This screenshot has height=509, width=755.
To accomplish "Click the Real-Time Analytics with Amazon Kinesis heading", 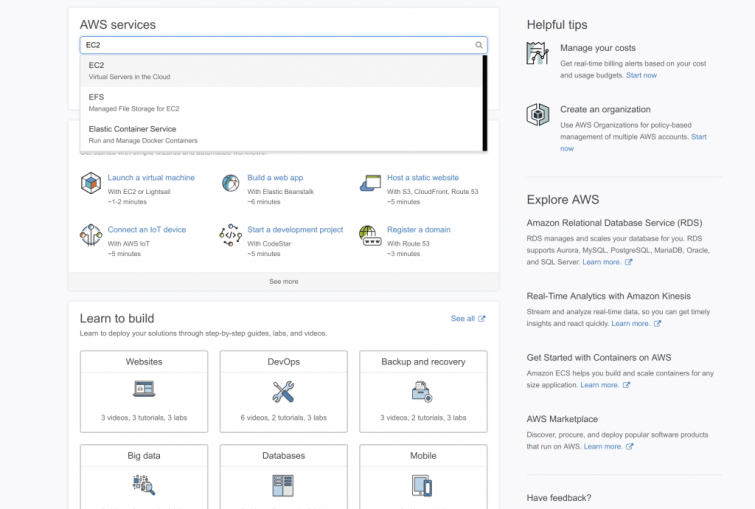I will [x=609, y=296].
